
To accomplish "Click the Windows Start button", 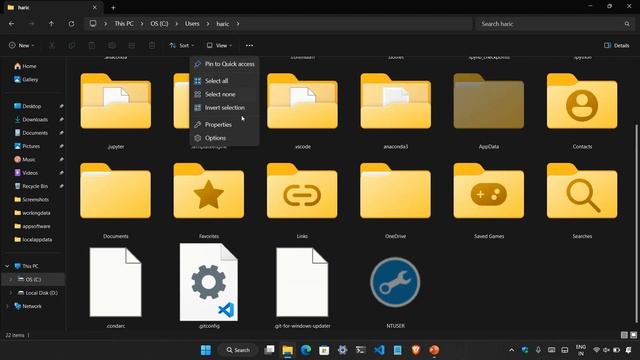I will 206,350.
